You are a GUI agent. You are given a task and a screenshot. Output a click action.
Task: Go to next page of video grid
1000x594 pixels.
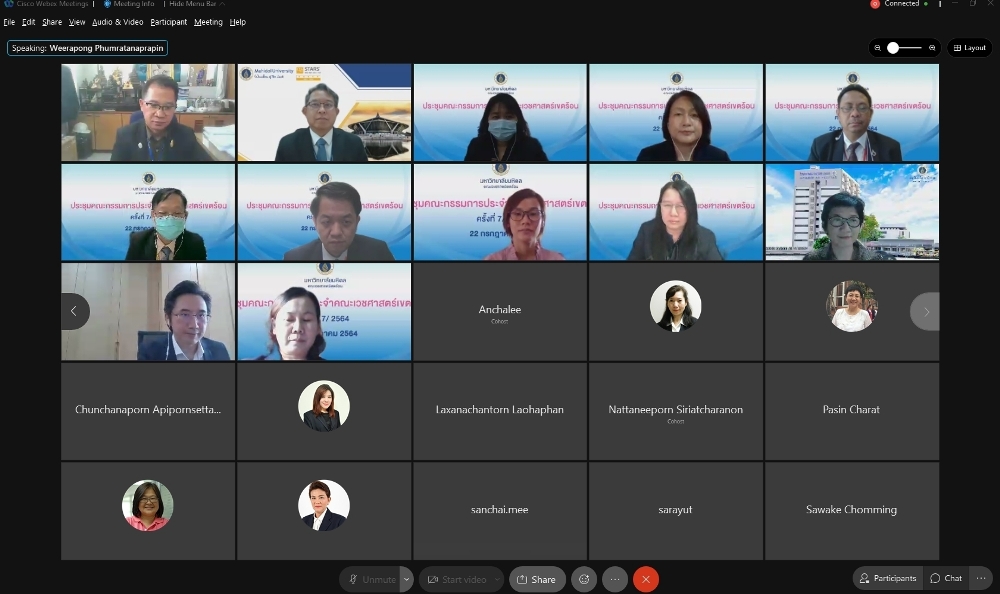[925, 311]
